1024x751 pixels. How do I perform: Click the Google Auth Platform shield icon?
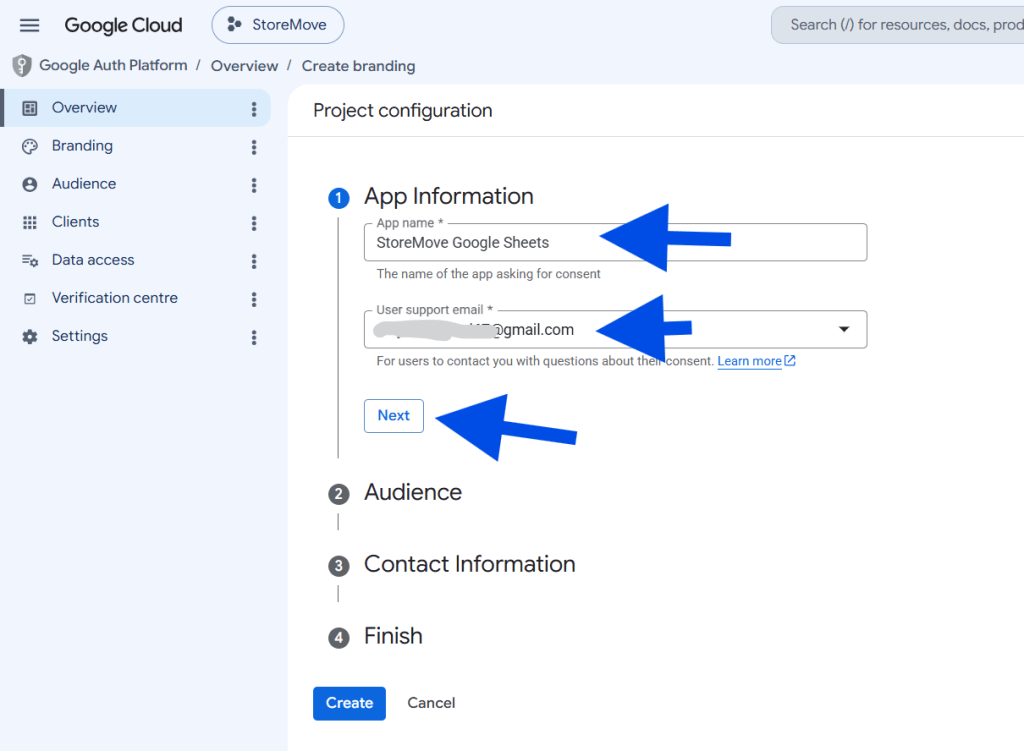tap(22, 65)
